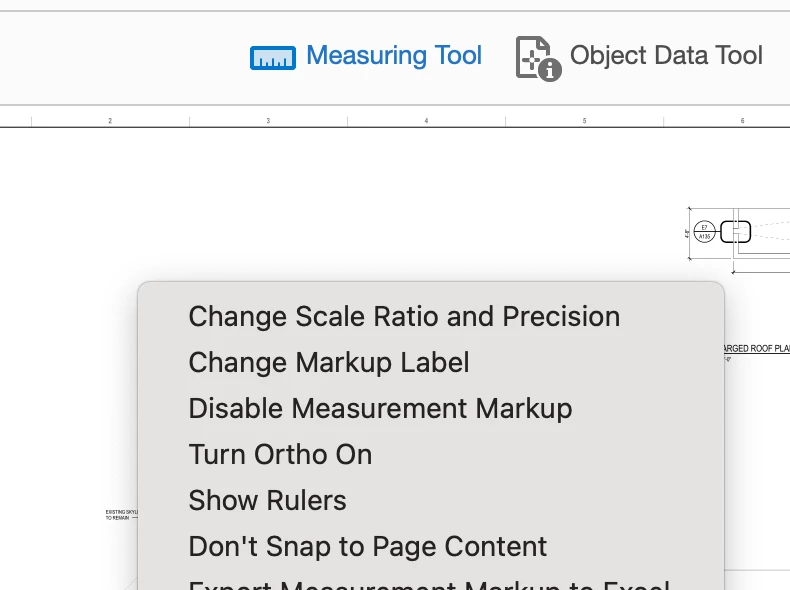Image resolution: width=790 pixels, height=590 pixels.
Task: Click the Enlarged Roof Plan title text
Action: (x=757, y=349)
